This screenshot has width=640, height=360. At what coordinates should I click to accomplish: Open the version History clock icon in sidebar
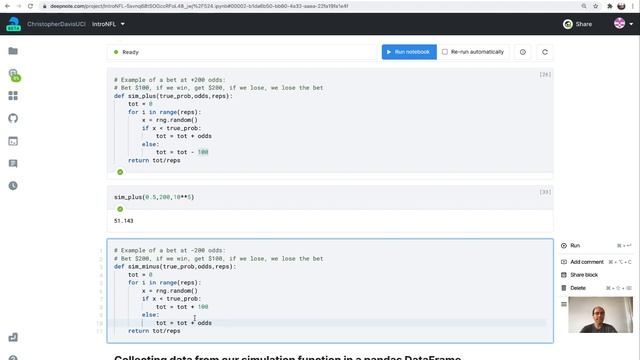13,186
